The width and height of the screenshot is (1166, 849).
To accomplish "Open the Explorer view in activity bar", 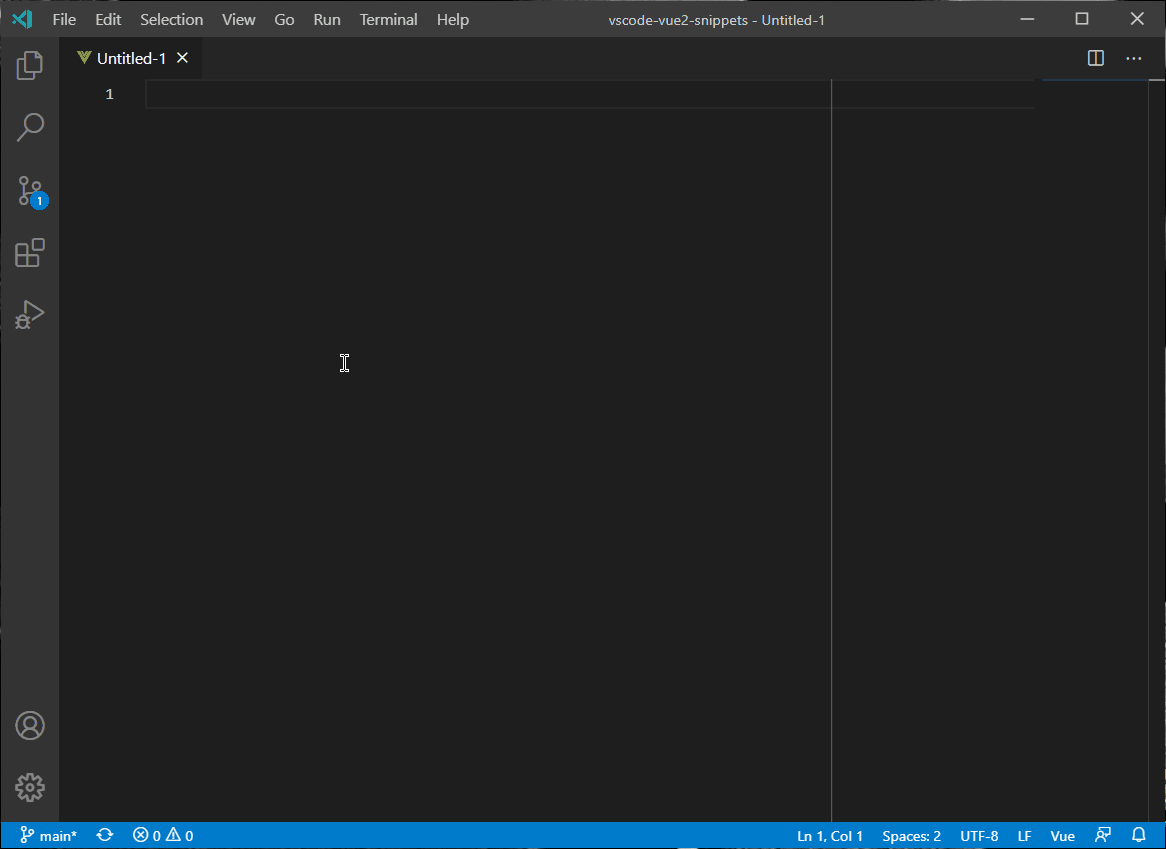I will click(30, 65).
